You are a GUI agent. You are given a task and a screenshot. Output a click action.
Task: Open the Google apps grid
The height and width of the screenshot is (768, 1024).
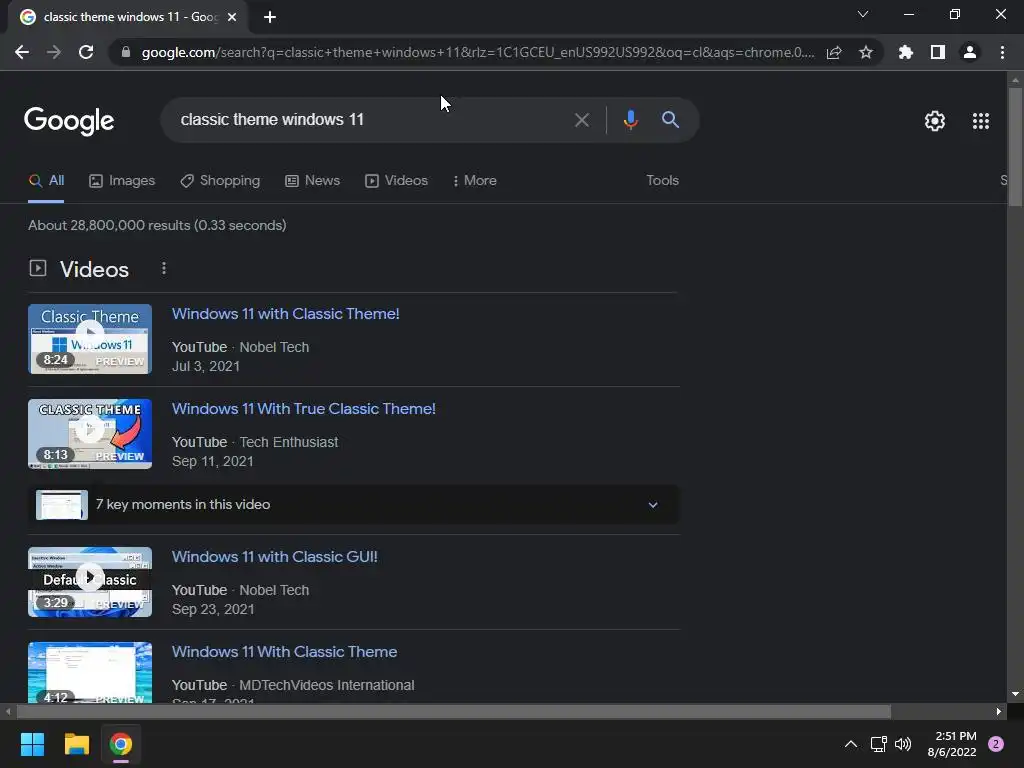pyautogui.click(x=981, y=121)
